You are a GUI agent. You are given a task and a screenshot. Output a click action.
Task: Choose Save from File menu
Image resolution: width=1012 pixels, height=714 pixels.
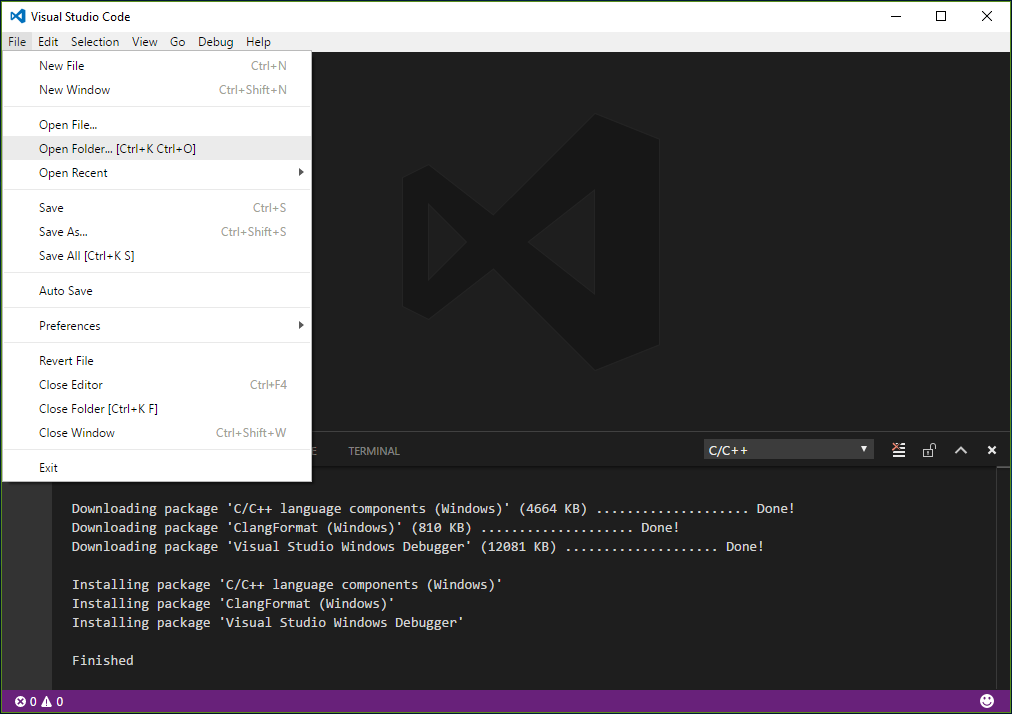[157, 207]
